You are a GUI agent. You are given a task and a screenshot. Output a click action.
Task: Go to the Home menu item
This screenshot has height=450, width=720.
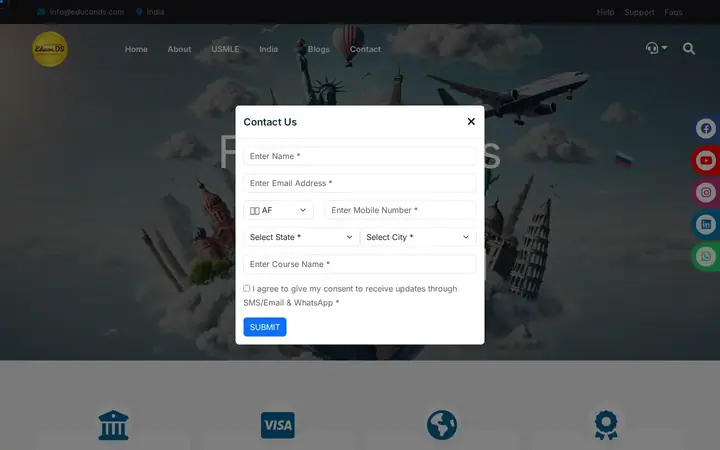[x=136, y=49]
